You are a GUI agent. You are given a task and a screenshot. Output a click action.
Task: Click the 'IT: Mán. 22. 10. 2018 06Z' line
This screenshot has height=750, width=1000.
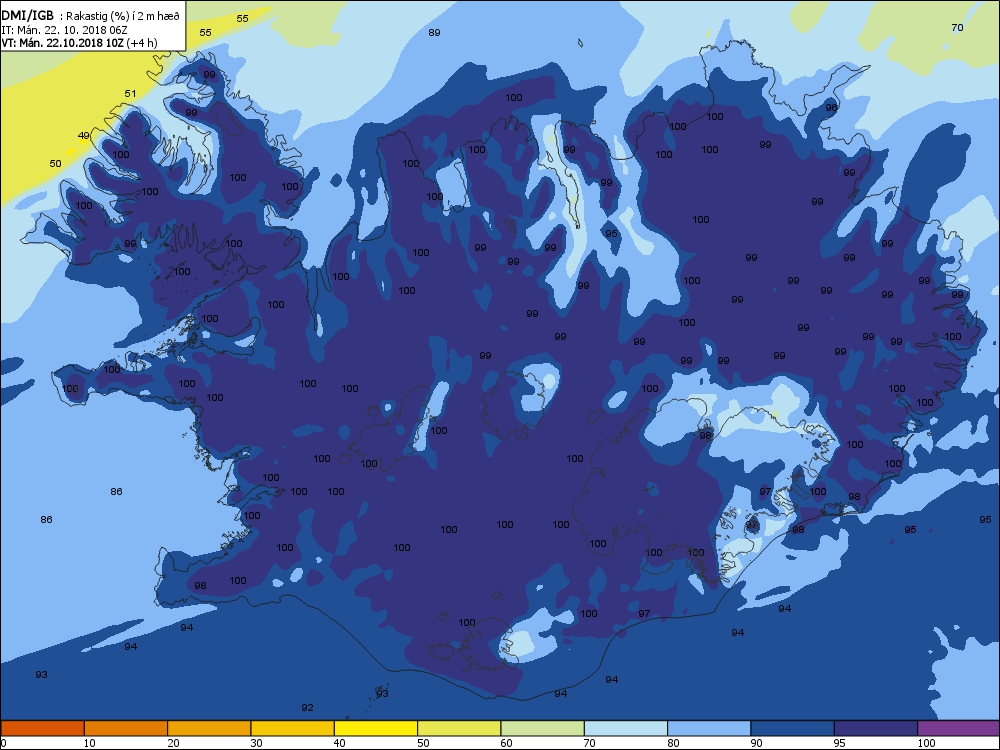pos(64,30)
